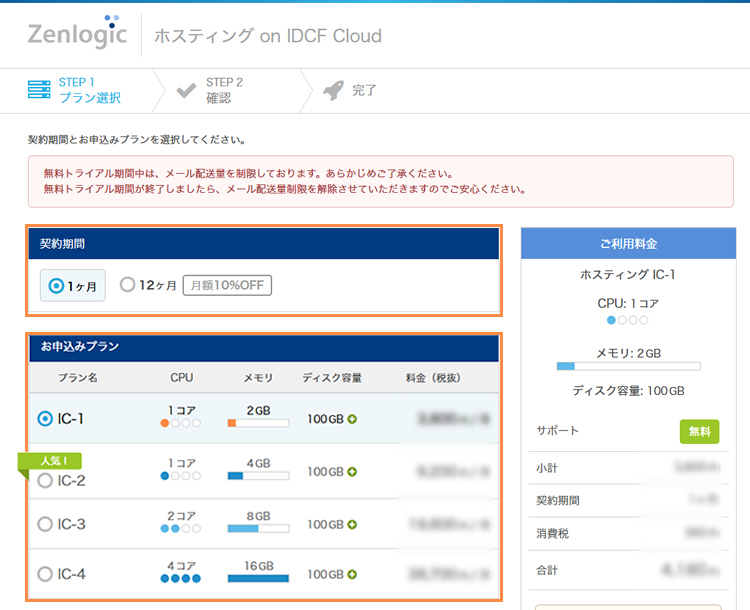Choose the IC-4 plan radio button
The image size is (750, 610).
coord(45,574)
